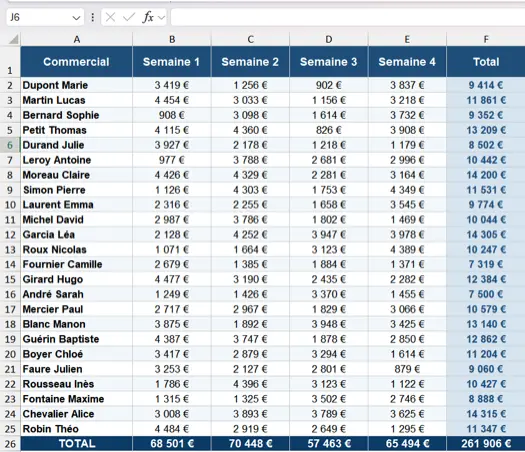Viewport: 525px width, 452px height.
Task: Click Dupont Marie's total 9 414 €
Action: 486,85
